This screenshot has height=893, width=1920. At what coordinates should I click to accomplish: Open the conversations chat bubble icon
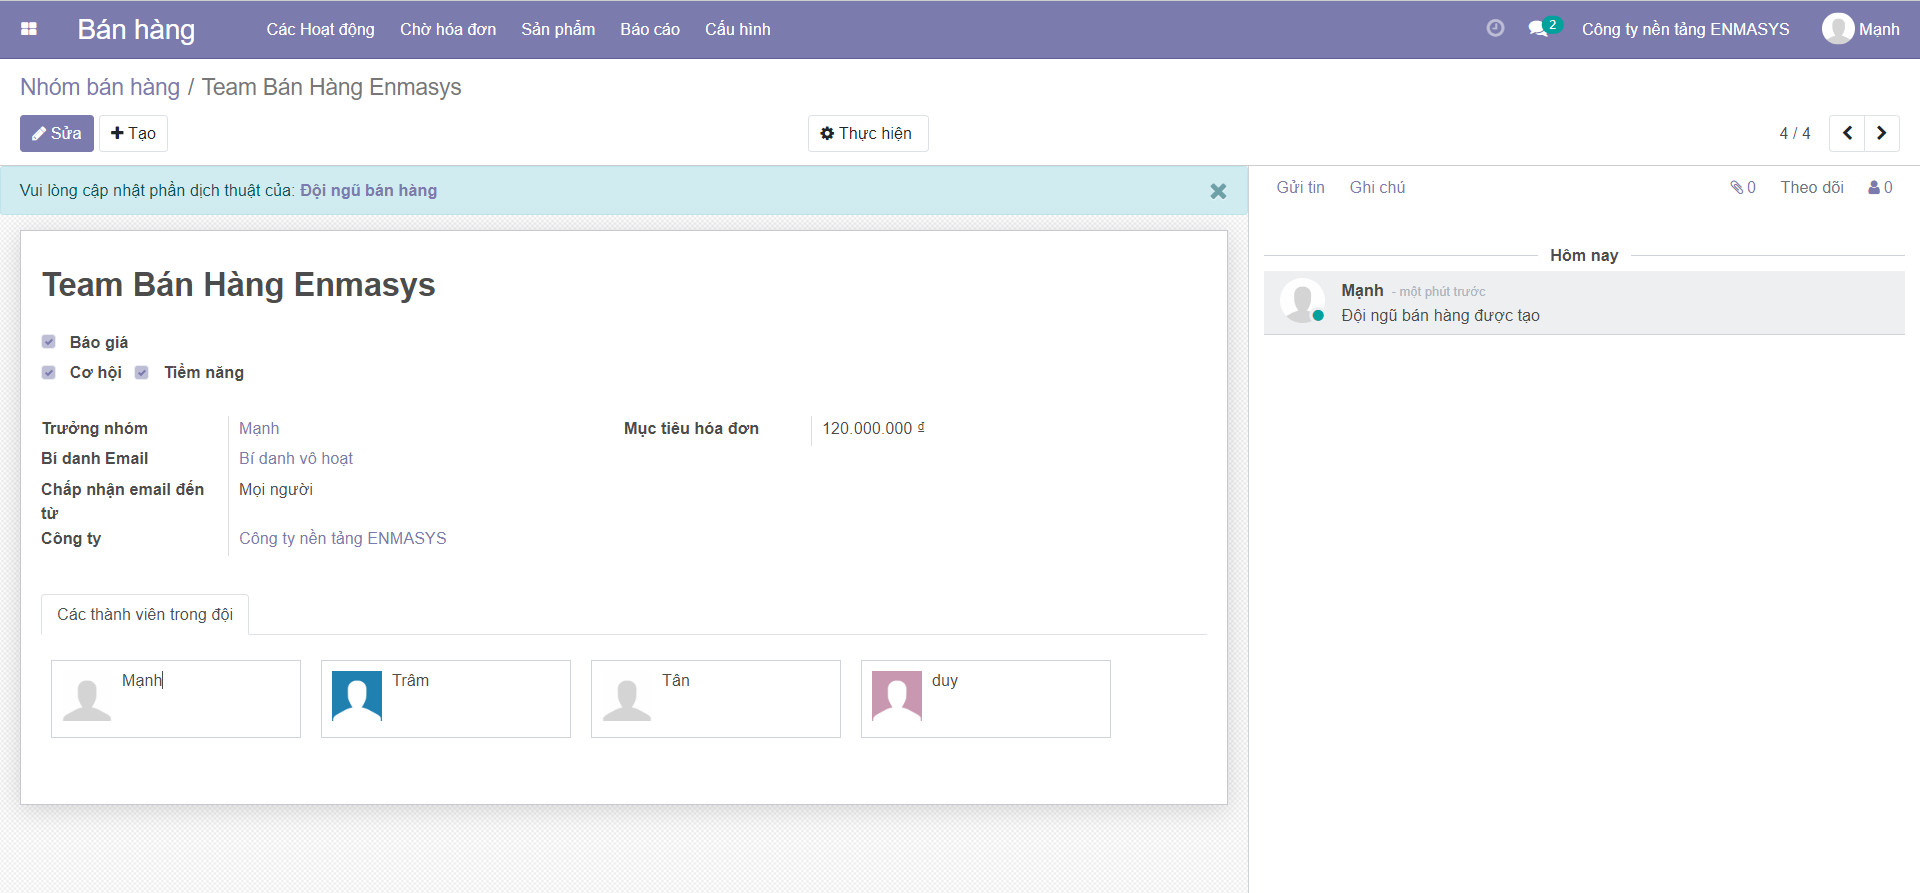tap(1538, 29)
